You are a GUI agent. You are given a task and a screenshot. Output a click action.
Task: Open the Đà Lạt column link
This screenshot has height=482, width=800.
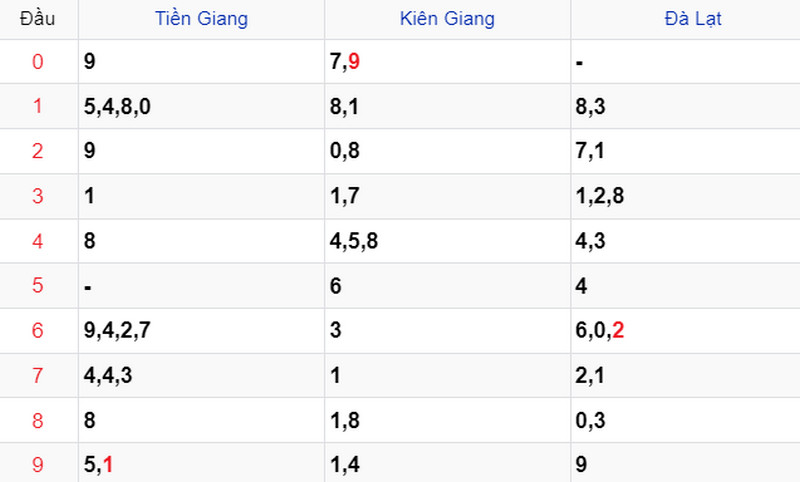tap(693, 19)
